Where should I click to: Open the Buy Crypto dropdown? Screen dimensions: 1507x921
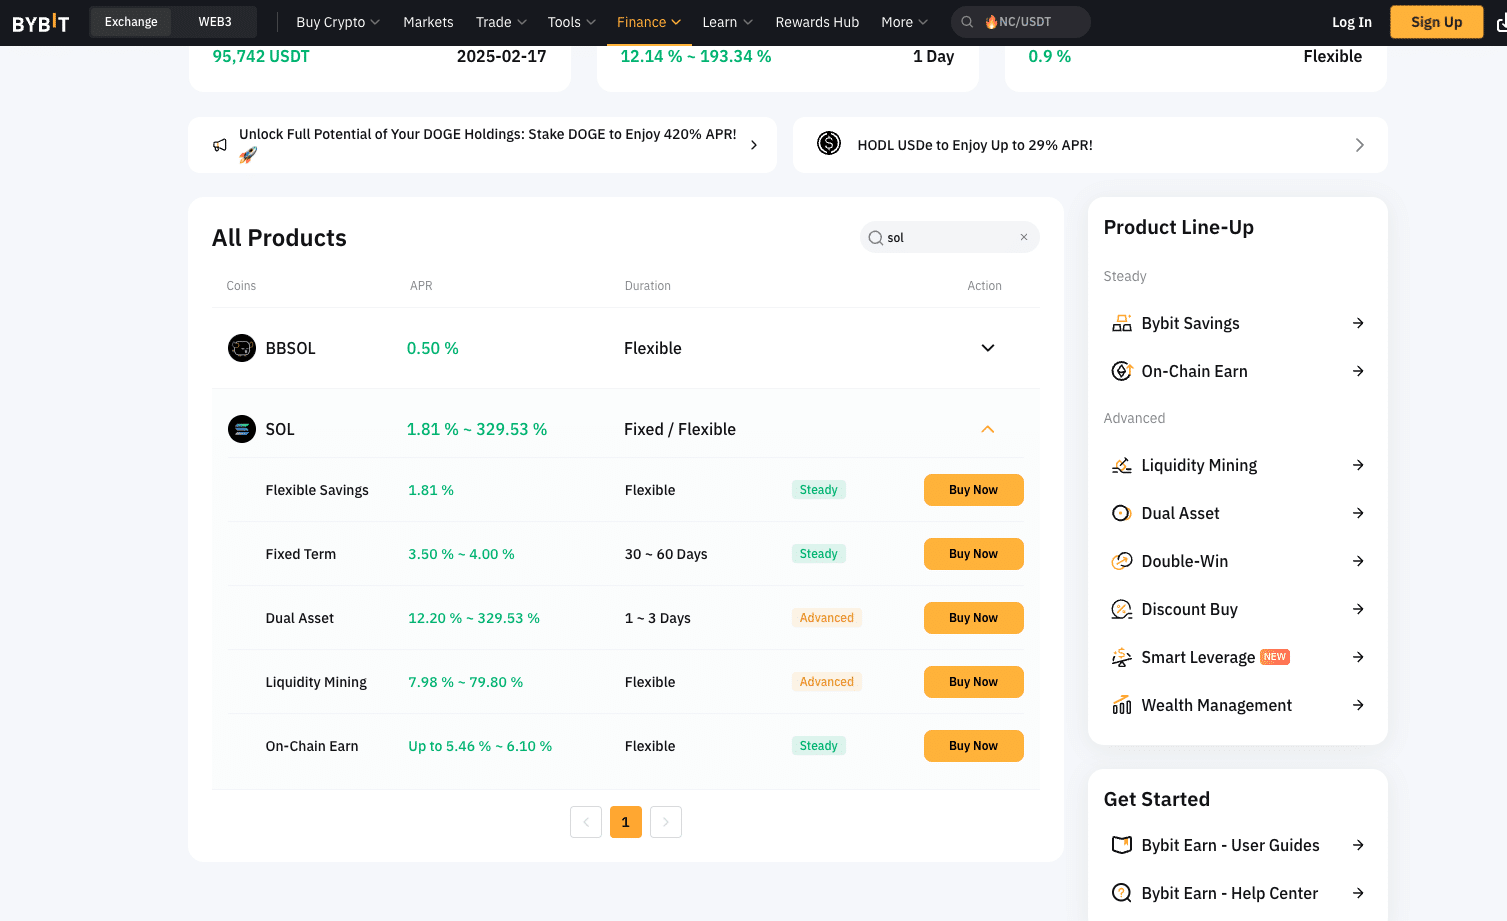338,22
